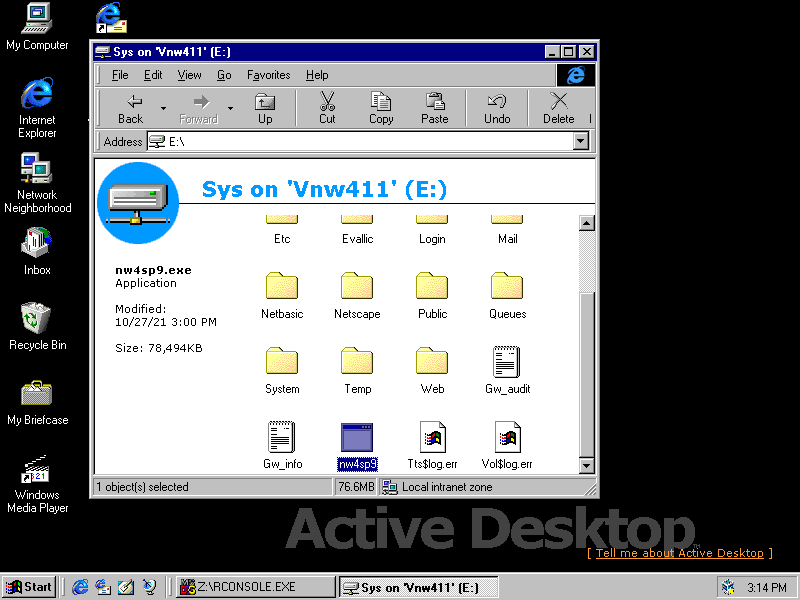
Task: Select the Gw_audit text file
Action: pyautogui.click(x=507, y=370)
